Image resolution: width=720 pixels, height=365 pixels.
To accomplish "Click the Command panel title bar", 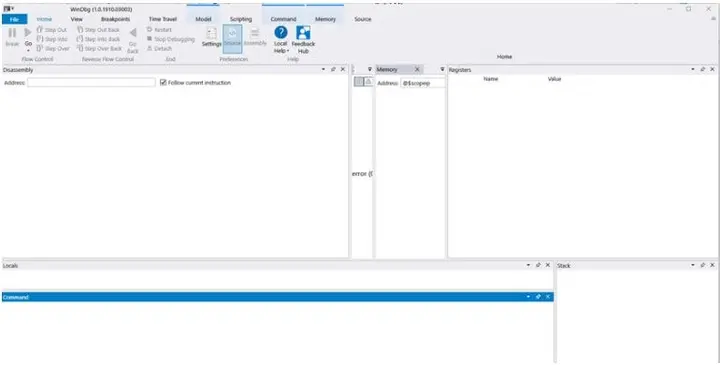I will point(277,297).
